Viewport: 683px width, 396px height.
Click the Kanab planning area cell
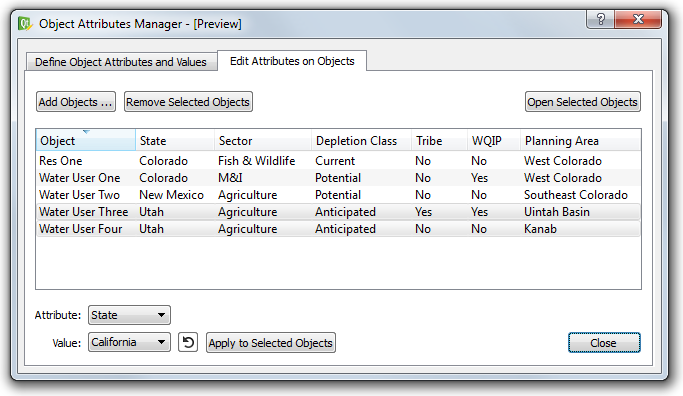pos(540,229)
